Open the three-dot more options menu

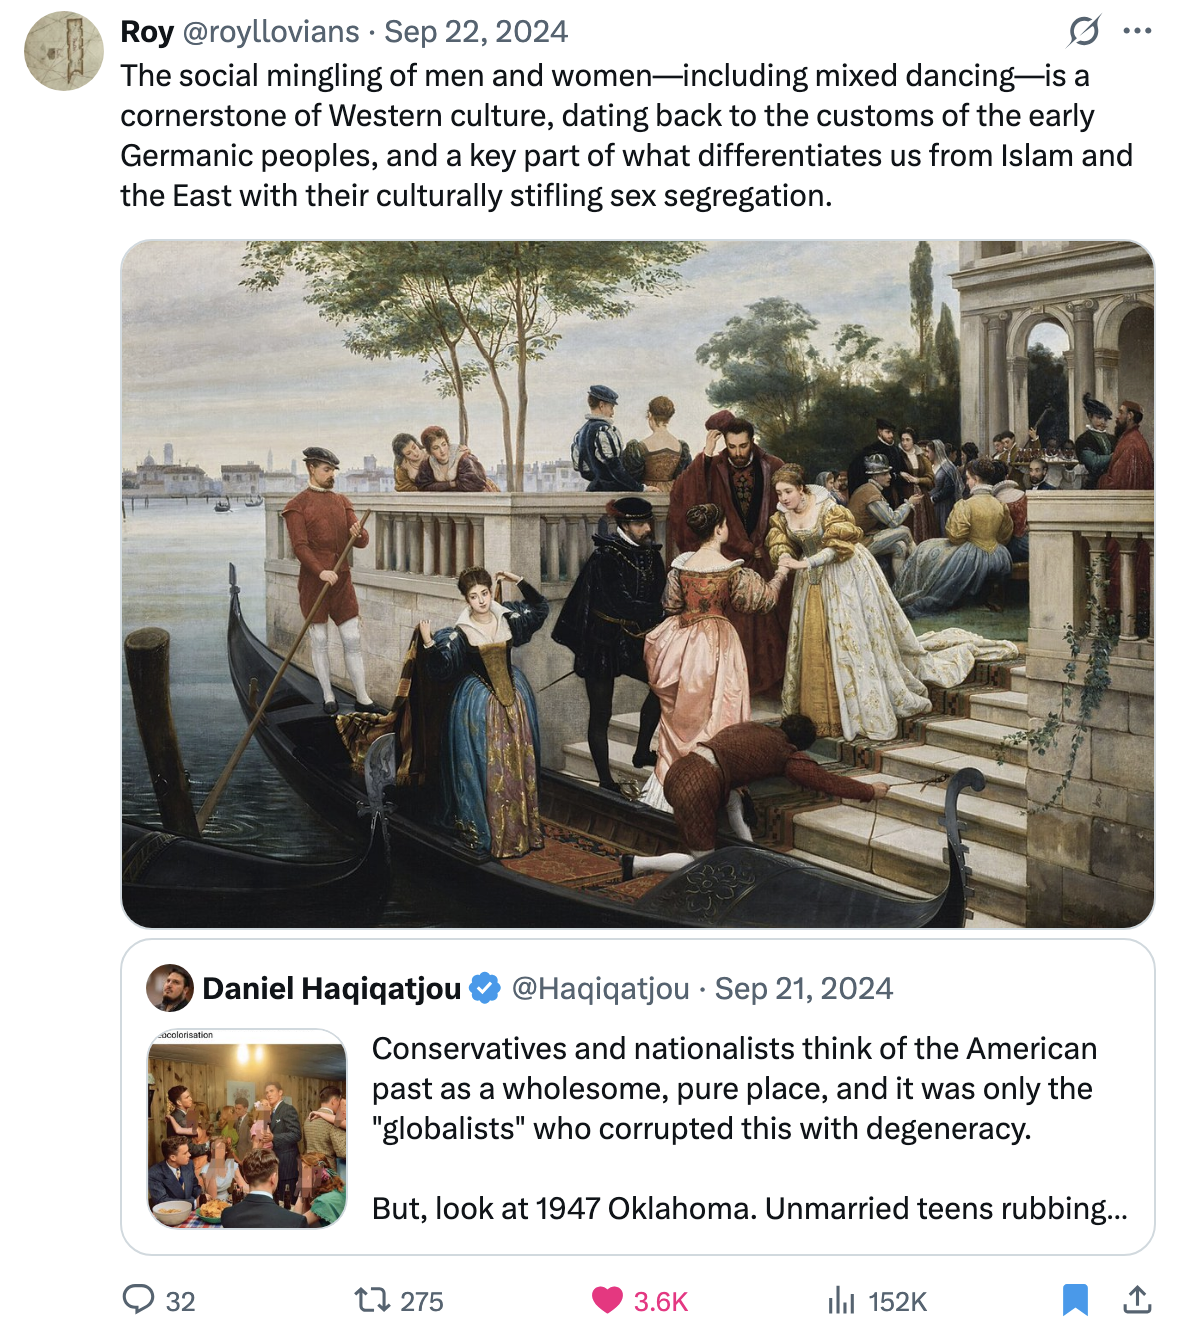click(1137, 31)
